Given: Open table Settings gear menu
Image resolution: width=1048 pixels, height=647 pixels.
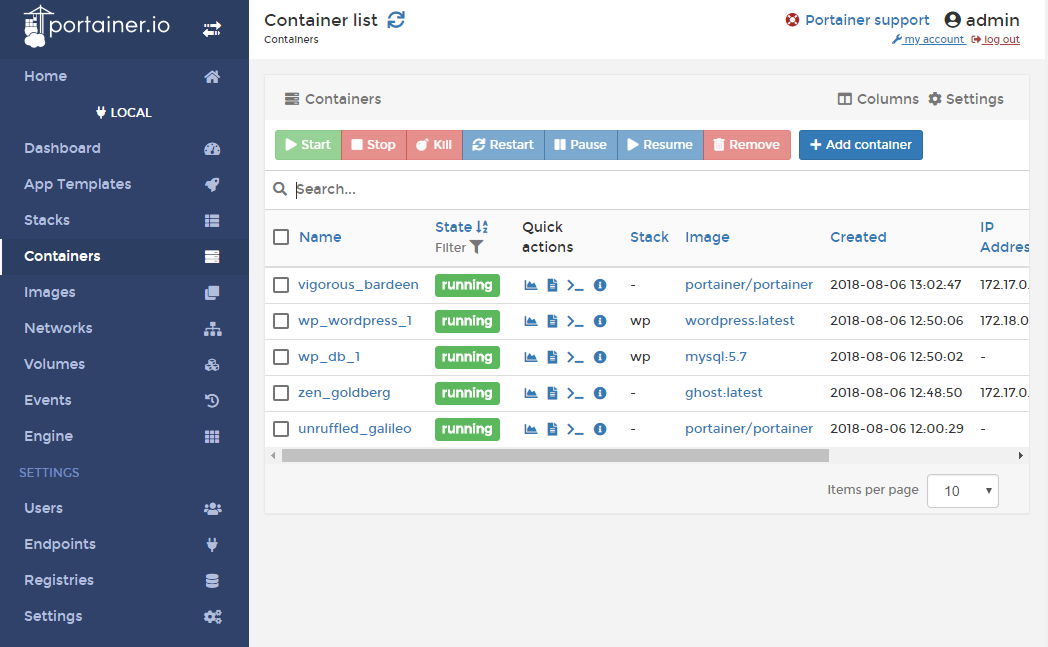Looking at the screenshot, I should click(966, 99).
